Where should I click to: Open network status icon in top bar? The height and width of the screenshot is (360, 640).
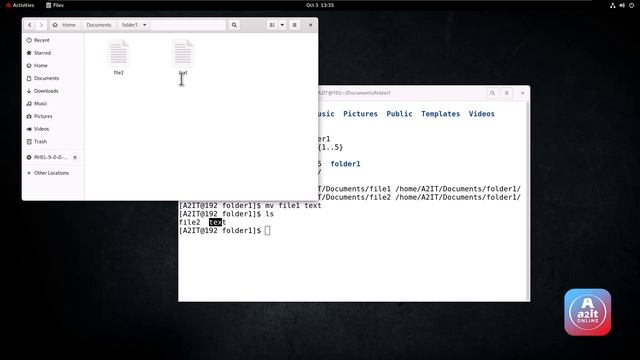click(613, 5)
